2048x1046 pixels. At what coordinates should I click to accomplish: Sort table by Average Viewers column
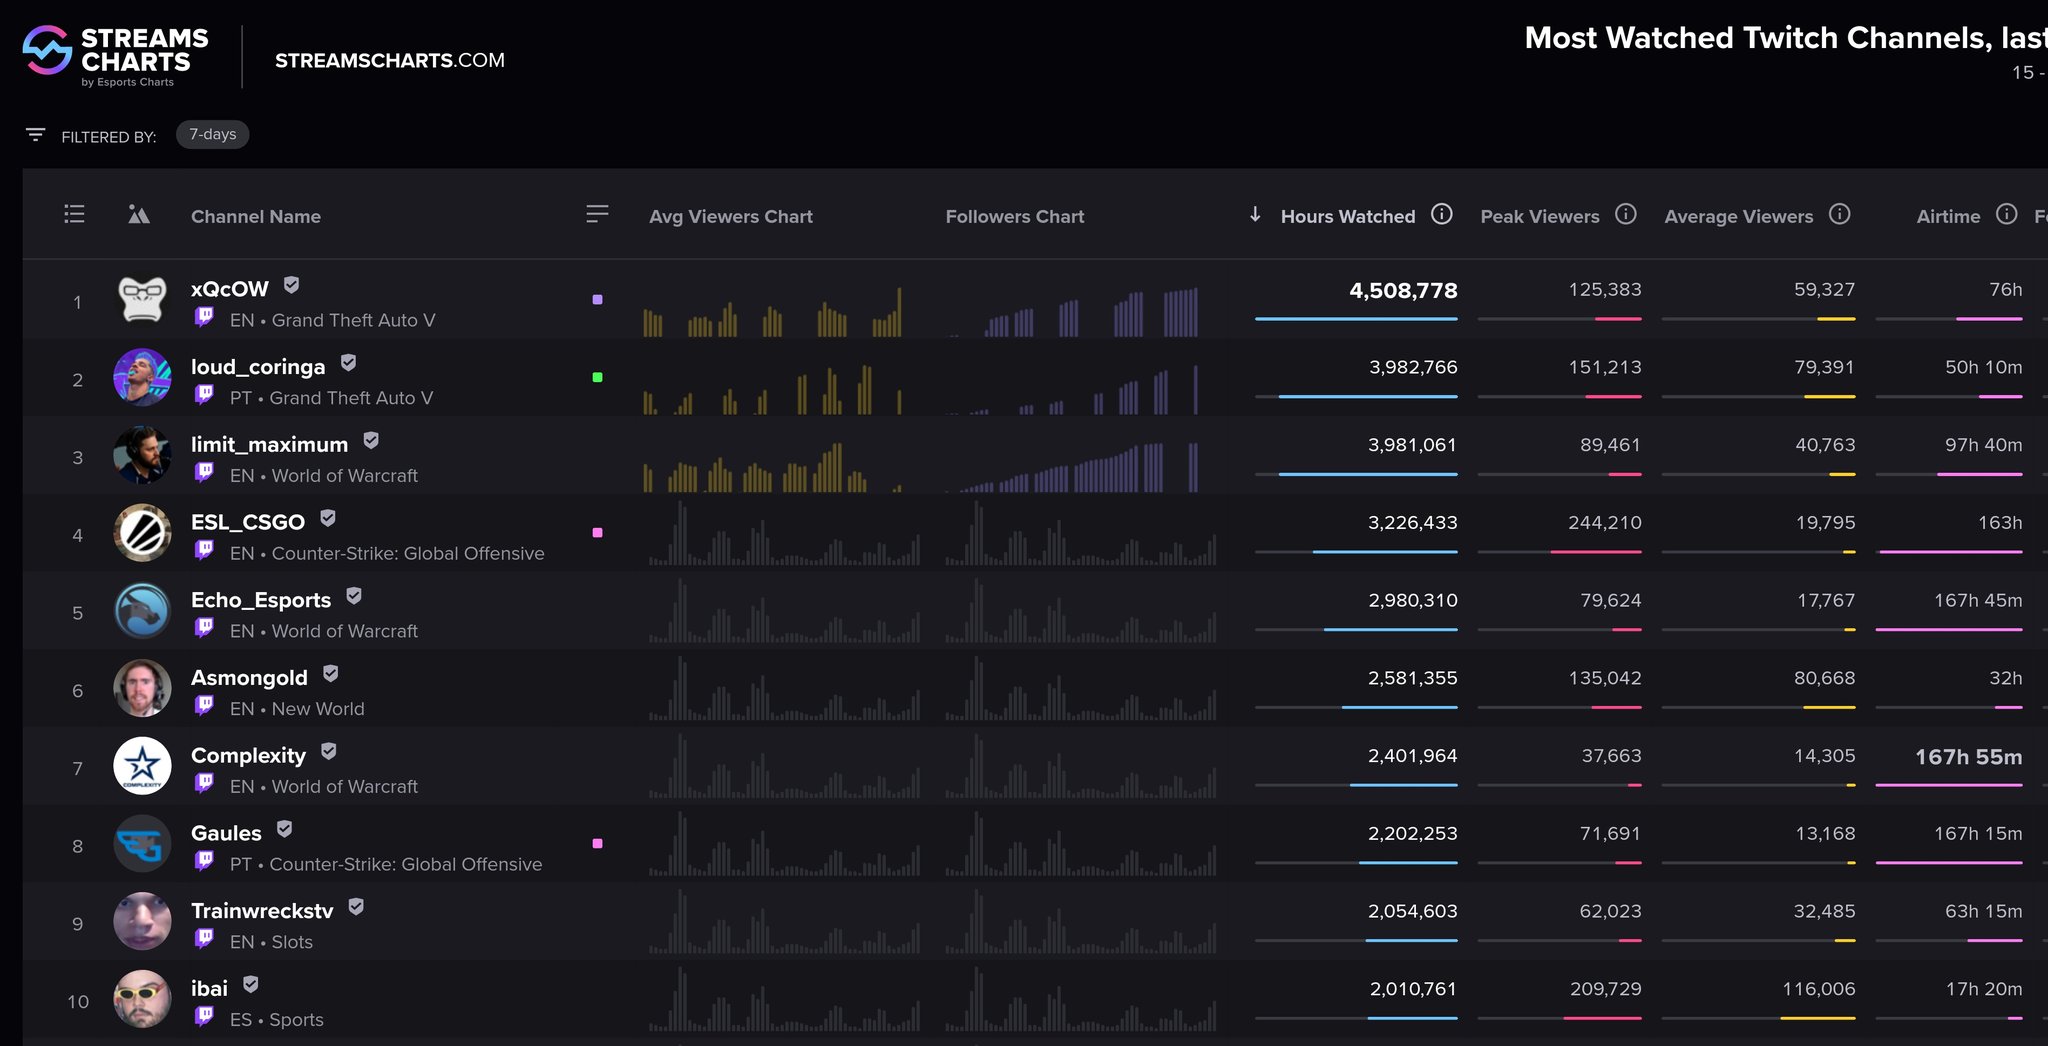(x=1739, y=216)
